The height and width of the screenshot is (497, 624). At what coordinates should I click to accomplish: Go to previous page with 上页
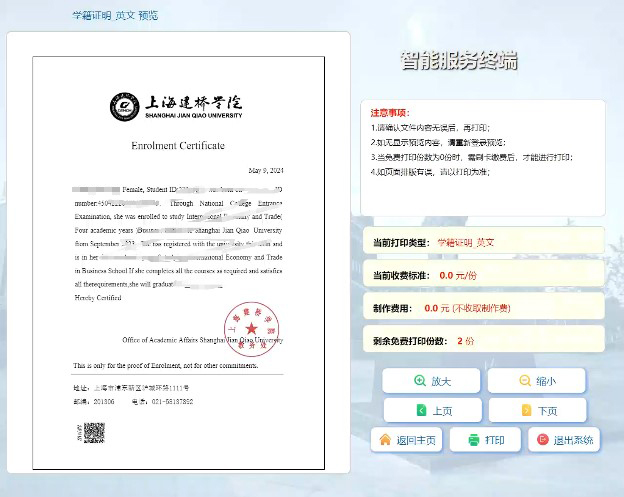[x=432, y=410]
